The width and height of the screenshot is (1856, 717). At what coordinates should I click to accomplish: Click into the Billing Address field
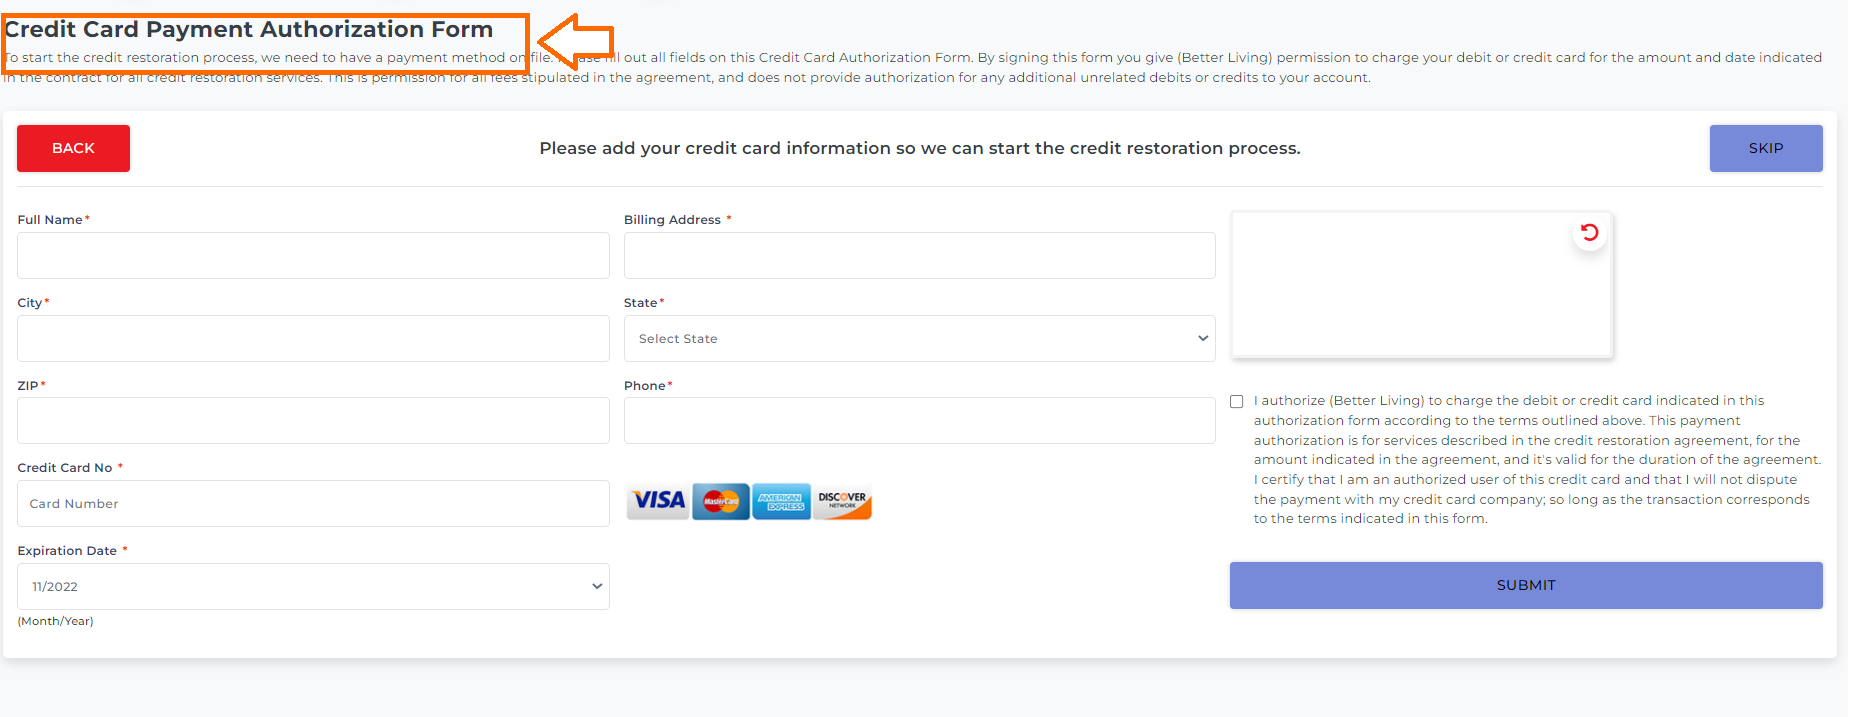919,256
